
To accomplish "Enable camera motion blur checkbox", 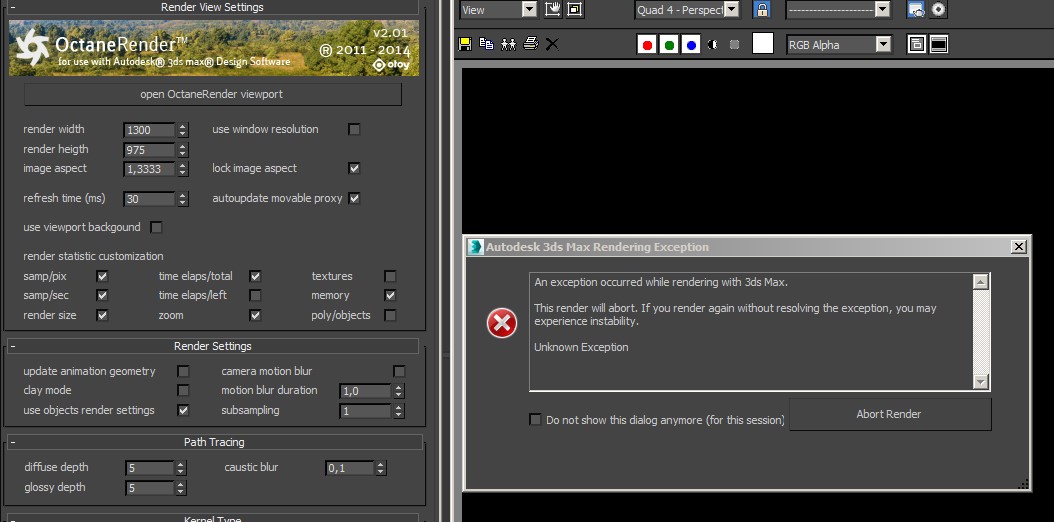I will point(399,371).
